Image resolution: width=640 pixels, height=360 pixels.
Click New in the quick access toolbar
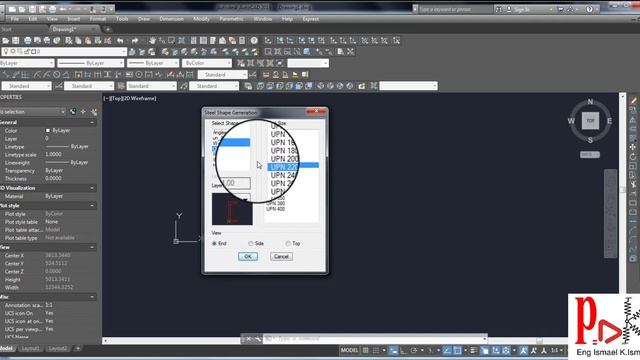pos(12,9)
